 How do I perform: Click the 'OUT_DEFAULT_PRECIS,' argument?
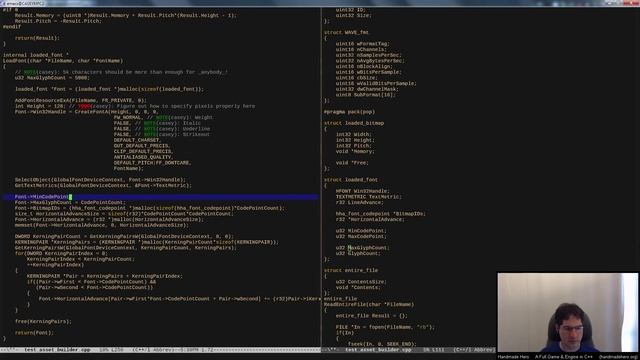[x=142, y=146]
